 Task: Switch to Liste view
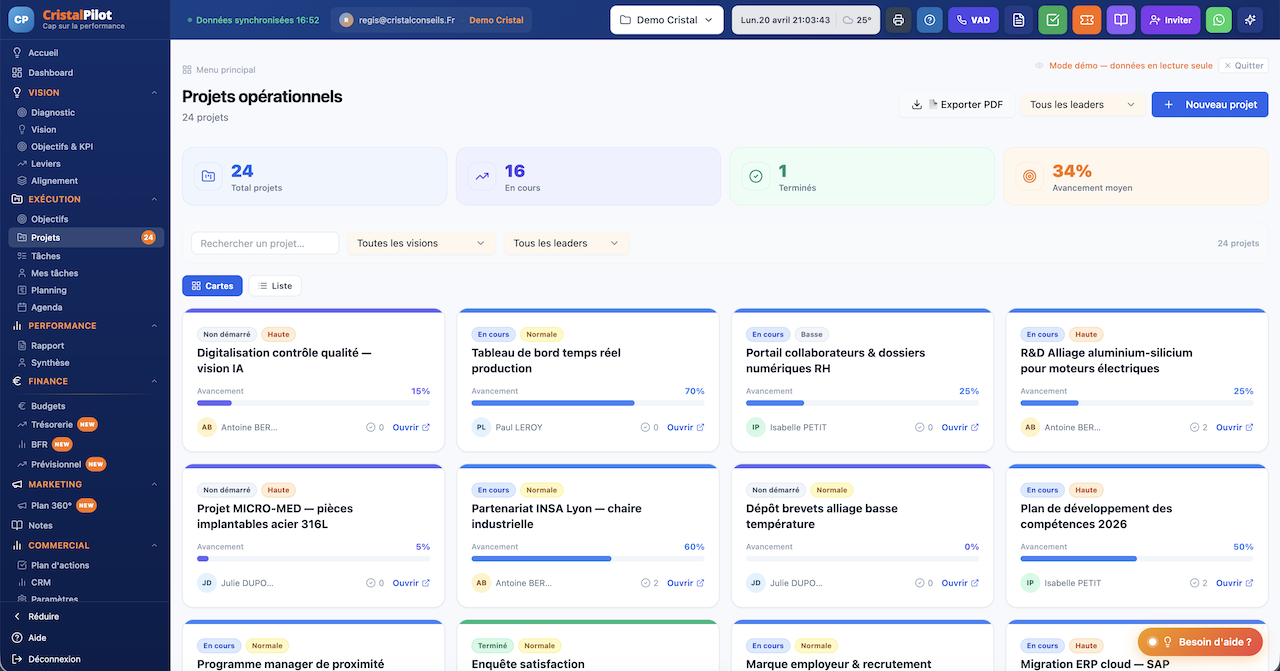(275, 286)
